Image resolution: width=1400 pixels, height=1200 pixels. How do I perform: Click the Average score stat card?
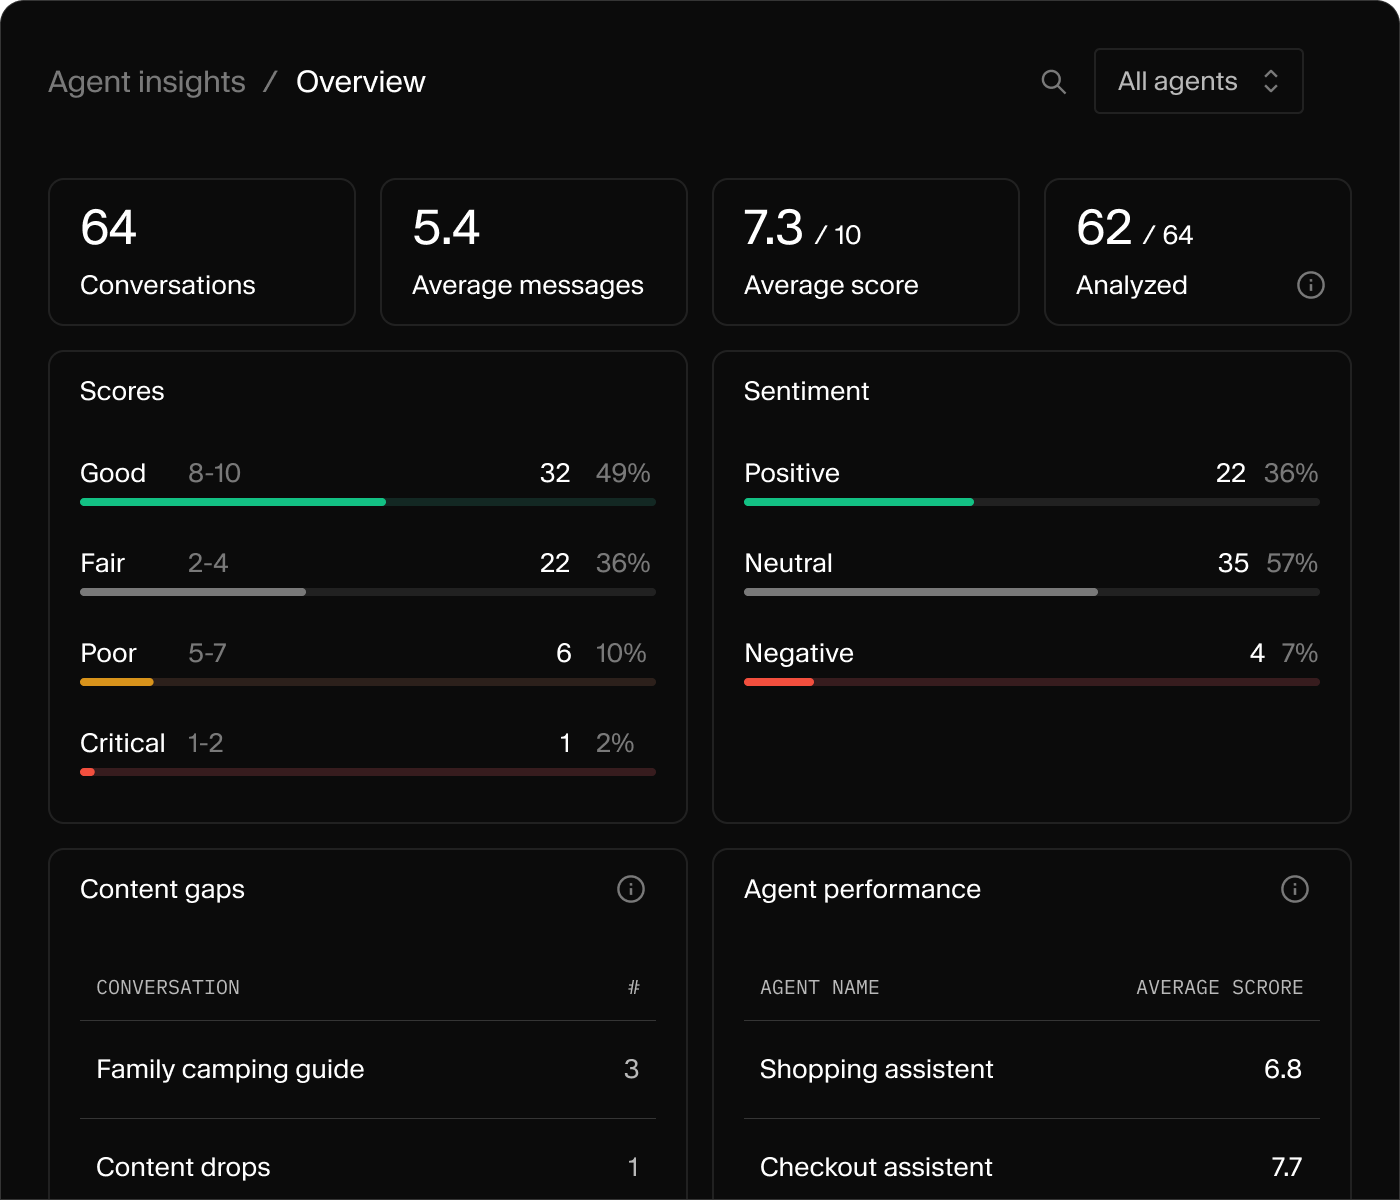click(x=866, y=252)
